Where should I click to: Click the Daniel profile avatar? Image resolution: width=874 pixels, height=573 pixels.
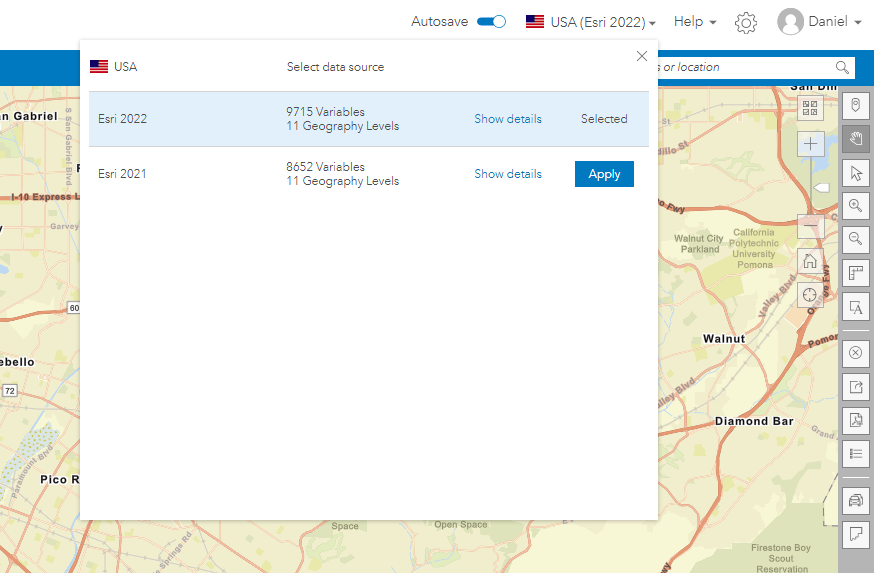coord(790,22)
